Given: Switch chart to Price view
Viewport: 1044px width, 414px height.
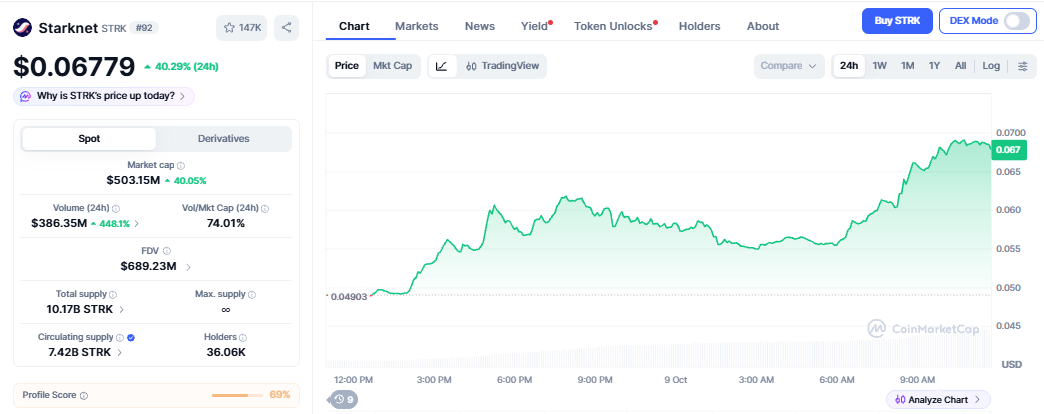Looking at the screenshot, I should (347, 66).
